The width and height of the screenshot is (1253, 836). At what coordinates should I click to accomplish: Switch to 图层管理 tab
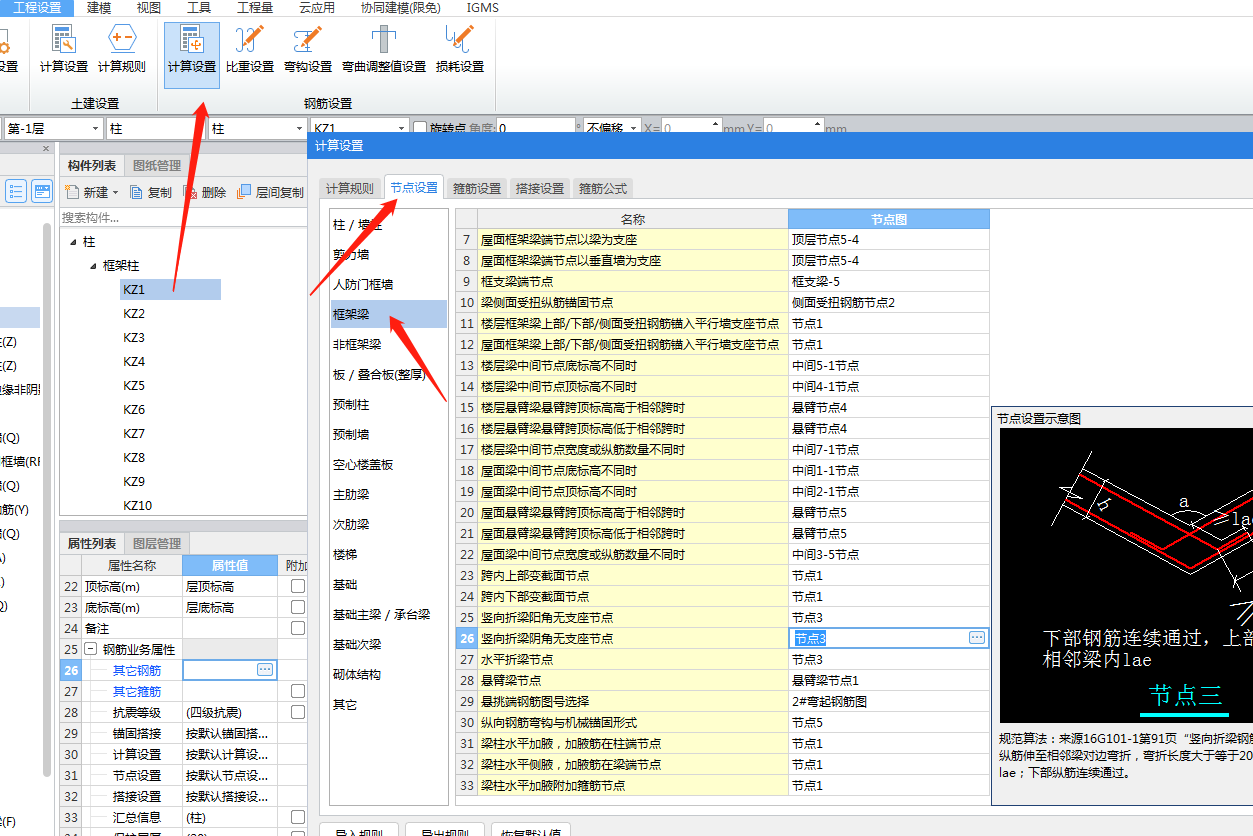click(x=157, y=544)
